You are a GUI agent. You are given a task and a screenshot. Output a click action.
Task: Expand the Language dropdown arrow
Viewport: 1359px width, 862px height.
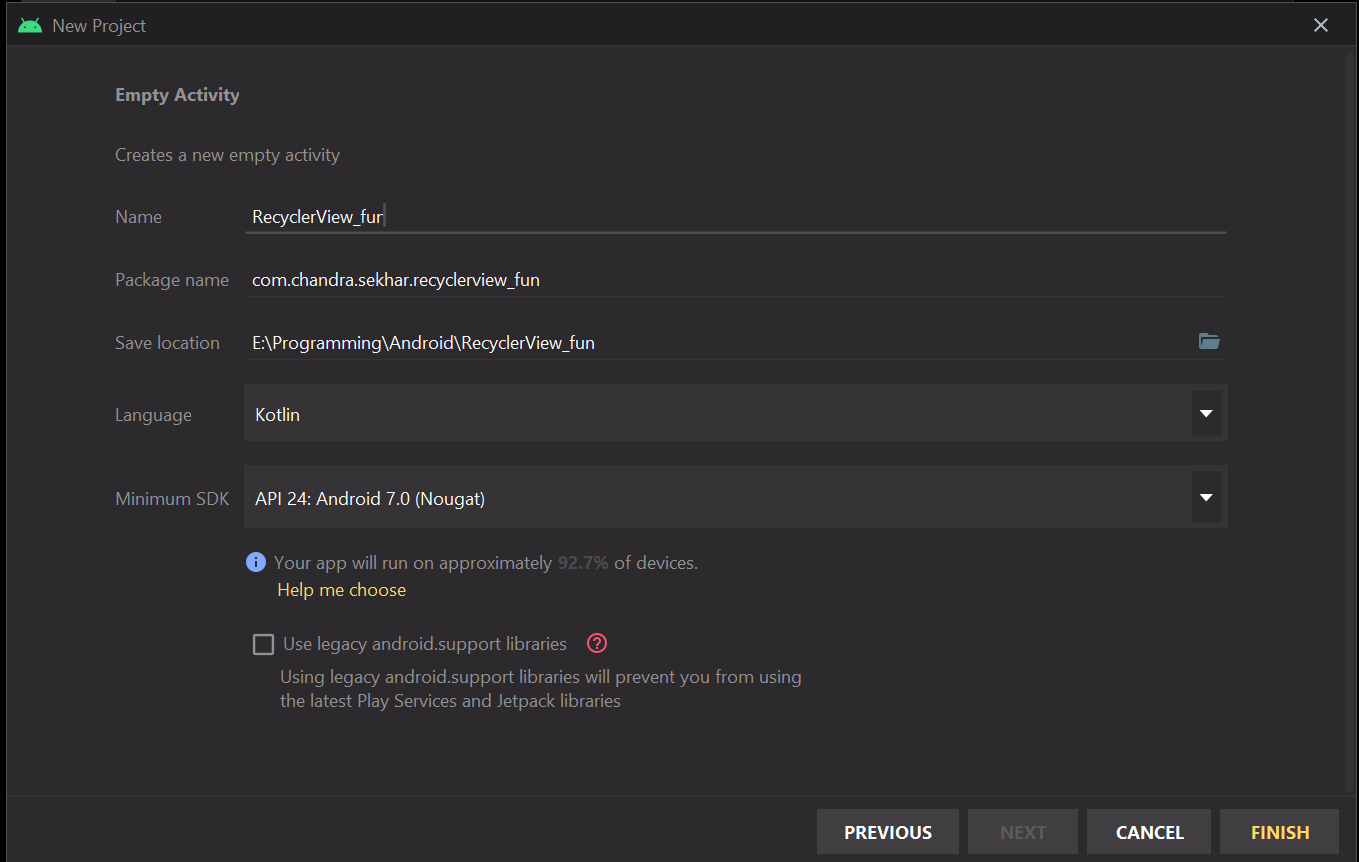1206,414
